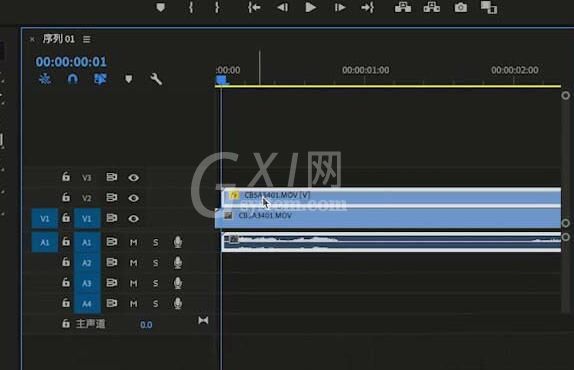Toggle lock on 主声道 master track
Screen dimensions: 574x370
[66, 323]
